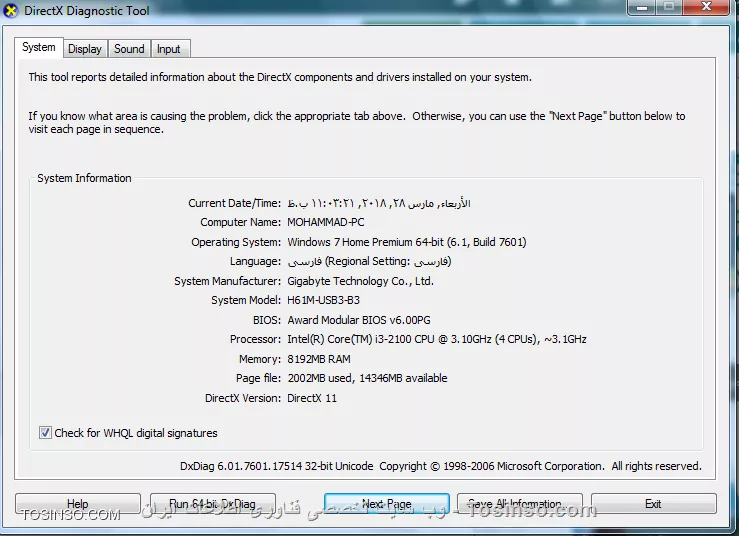Click Save All Information button
The width and height of the screenshot is (739, 536).
pyautogui.click(x=520, y=504)
